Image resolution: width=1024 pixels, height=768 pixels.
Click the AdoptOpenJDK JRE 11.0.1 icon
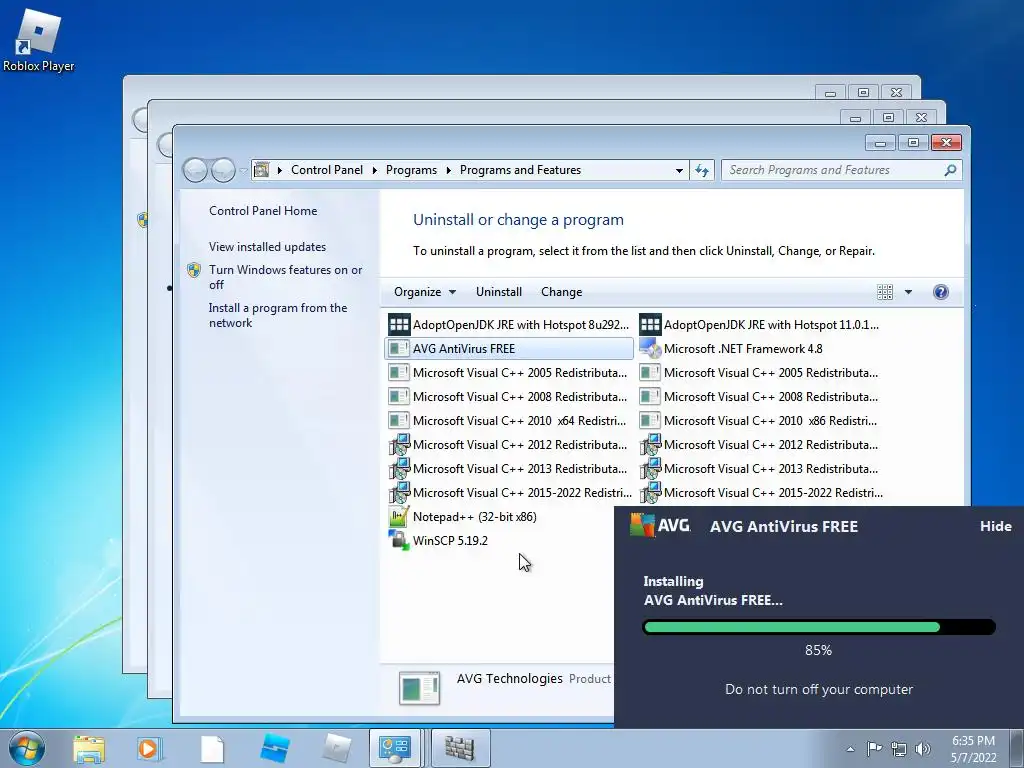coord(650,325)
